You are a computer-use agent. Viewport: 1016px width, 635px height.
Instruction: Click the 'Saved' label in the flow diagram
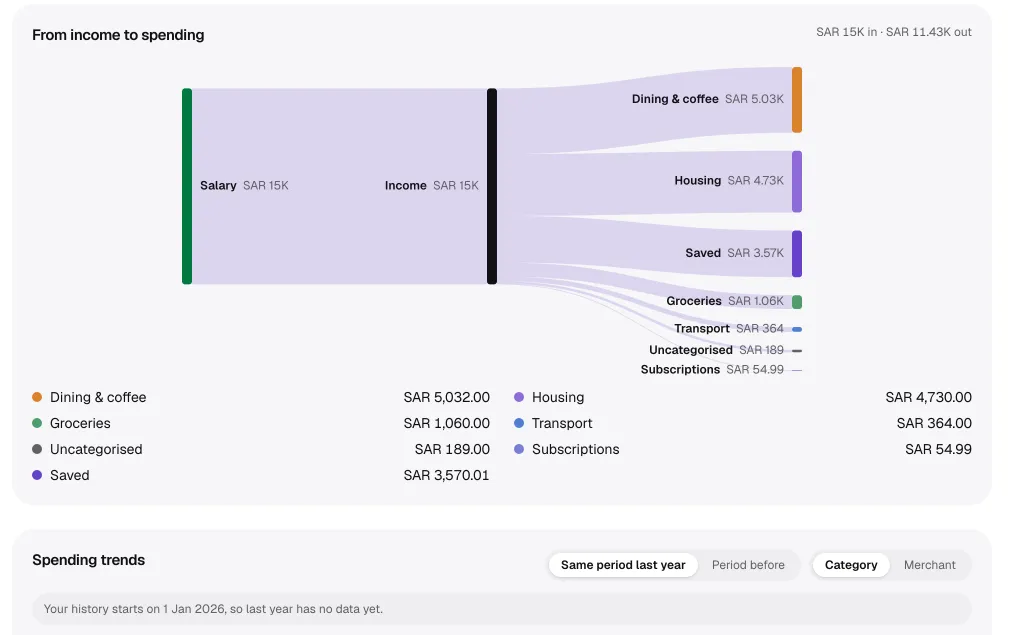[703, 253]
